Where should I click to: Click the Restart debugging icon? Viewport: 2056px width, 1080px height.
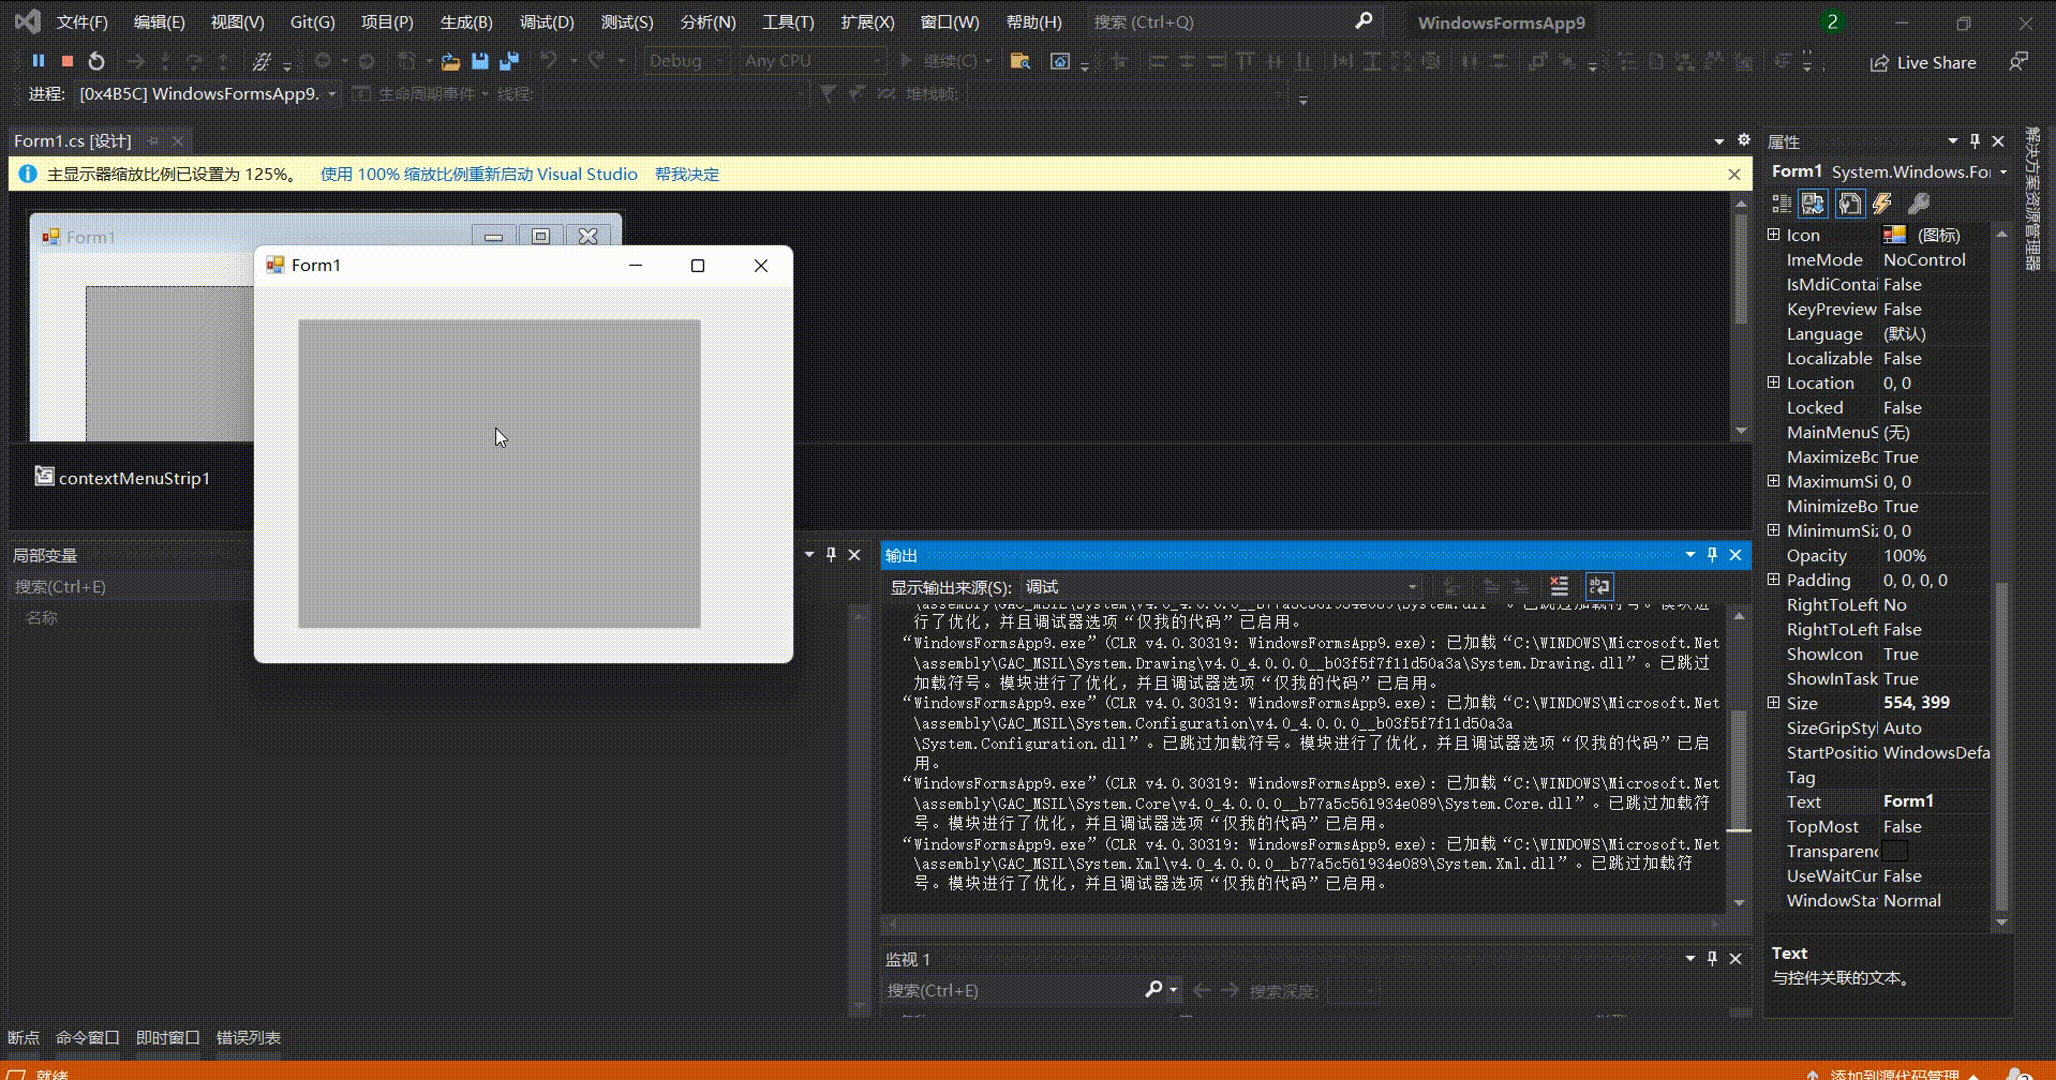click(96, 61)
